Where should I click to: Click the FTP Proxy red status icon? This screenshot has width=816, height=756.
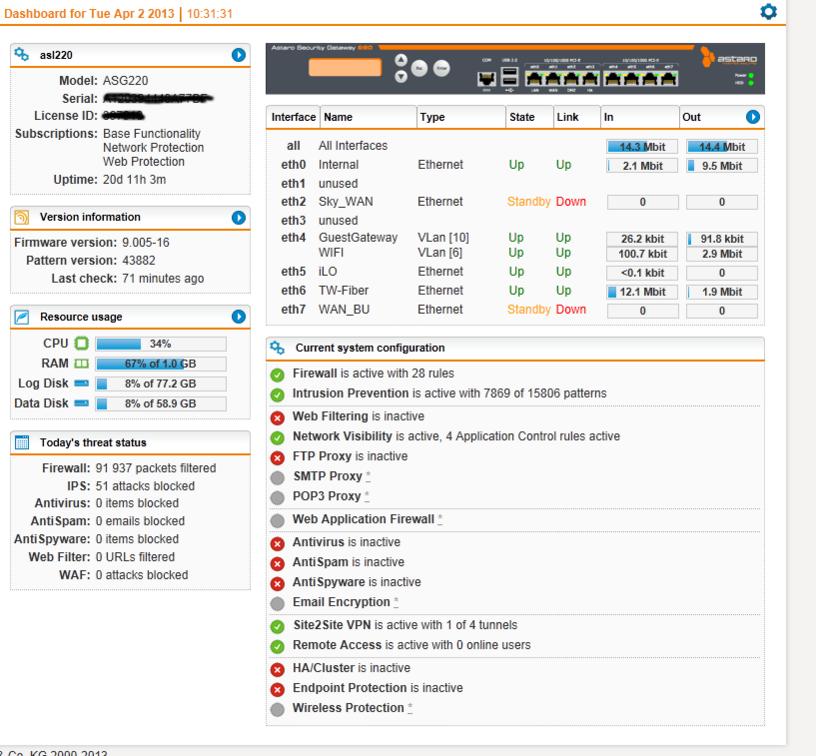pyautogui.click(x=277, y=457)
